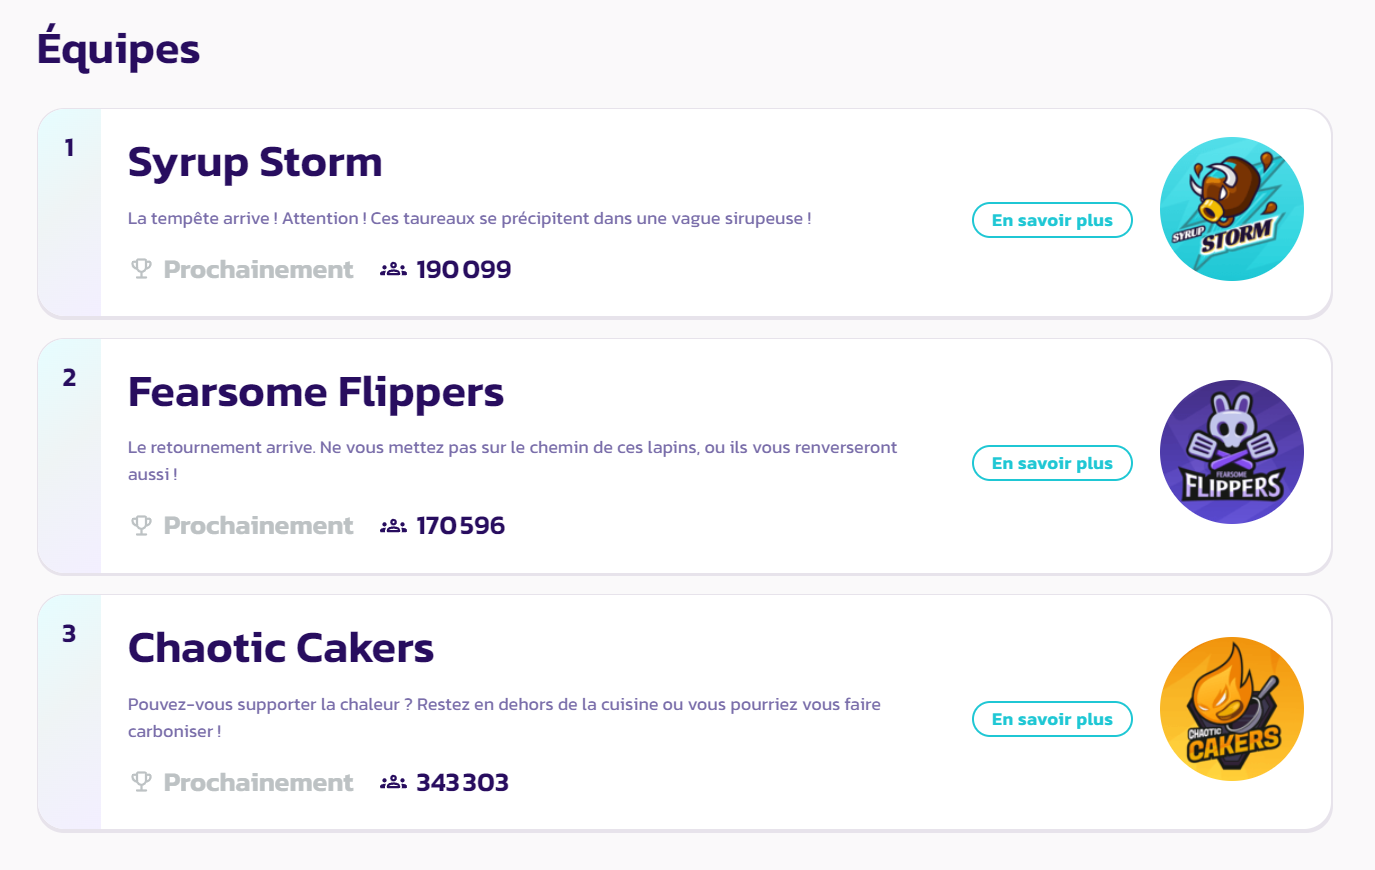Click the Fearsome Flippers rabbit skull logo

pyautogui.click(x=1231, y=452)
